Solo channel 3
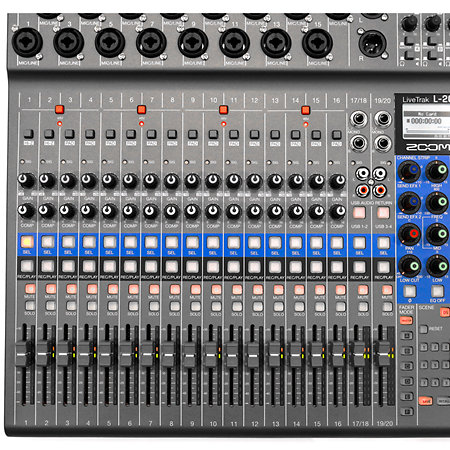 click(71, 306)
